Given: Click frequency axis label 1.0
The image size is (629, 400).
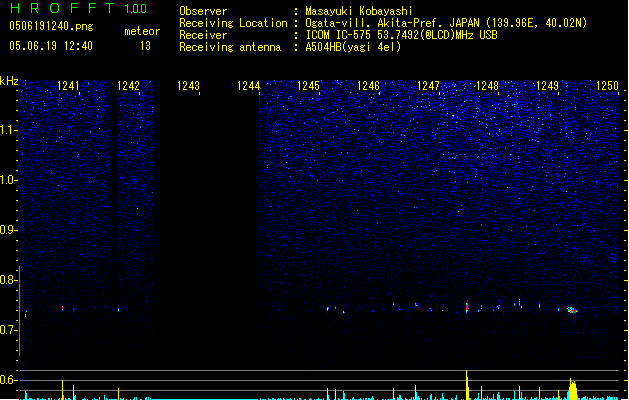Looking at the screenshot, I should coord(8,180).
